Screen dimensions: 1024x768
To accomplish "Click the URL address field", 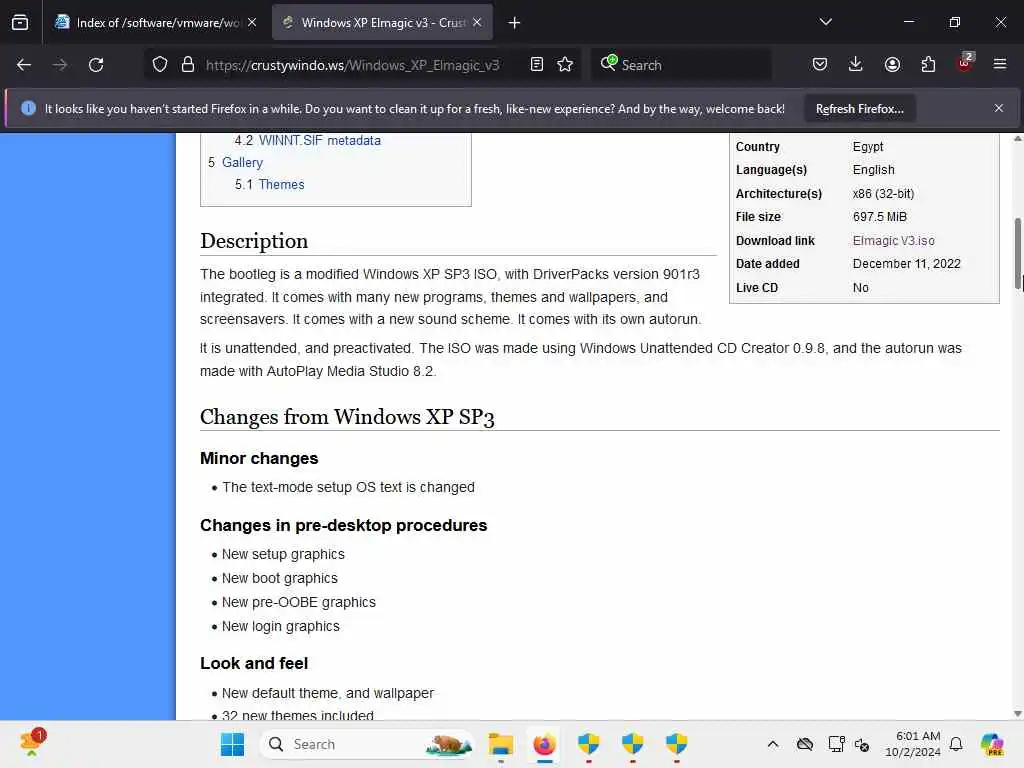I will [x=353, y=65].
